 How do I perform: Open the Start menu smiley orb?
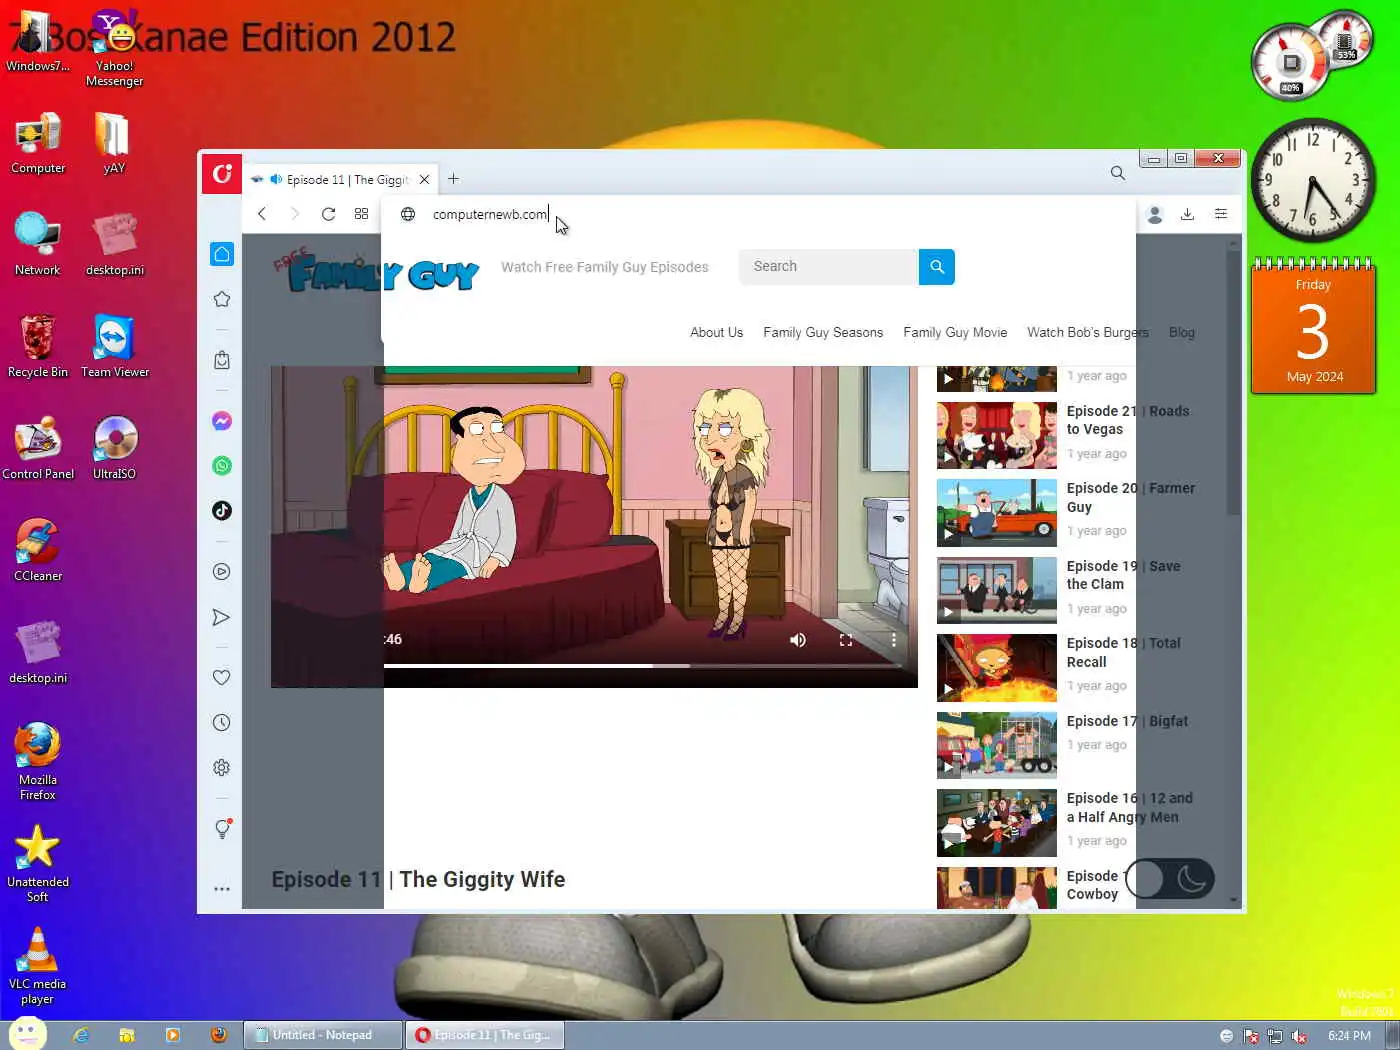pyautogui.click(x=27, y=1034)
